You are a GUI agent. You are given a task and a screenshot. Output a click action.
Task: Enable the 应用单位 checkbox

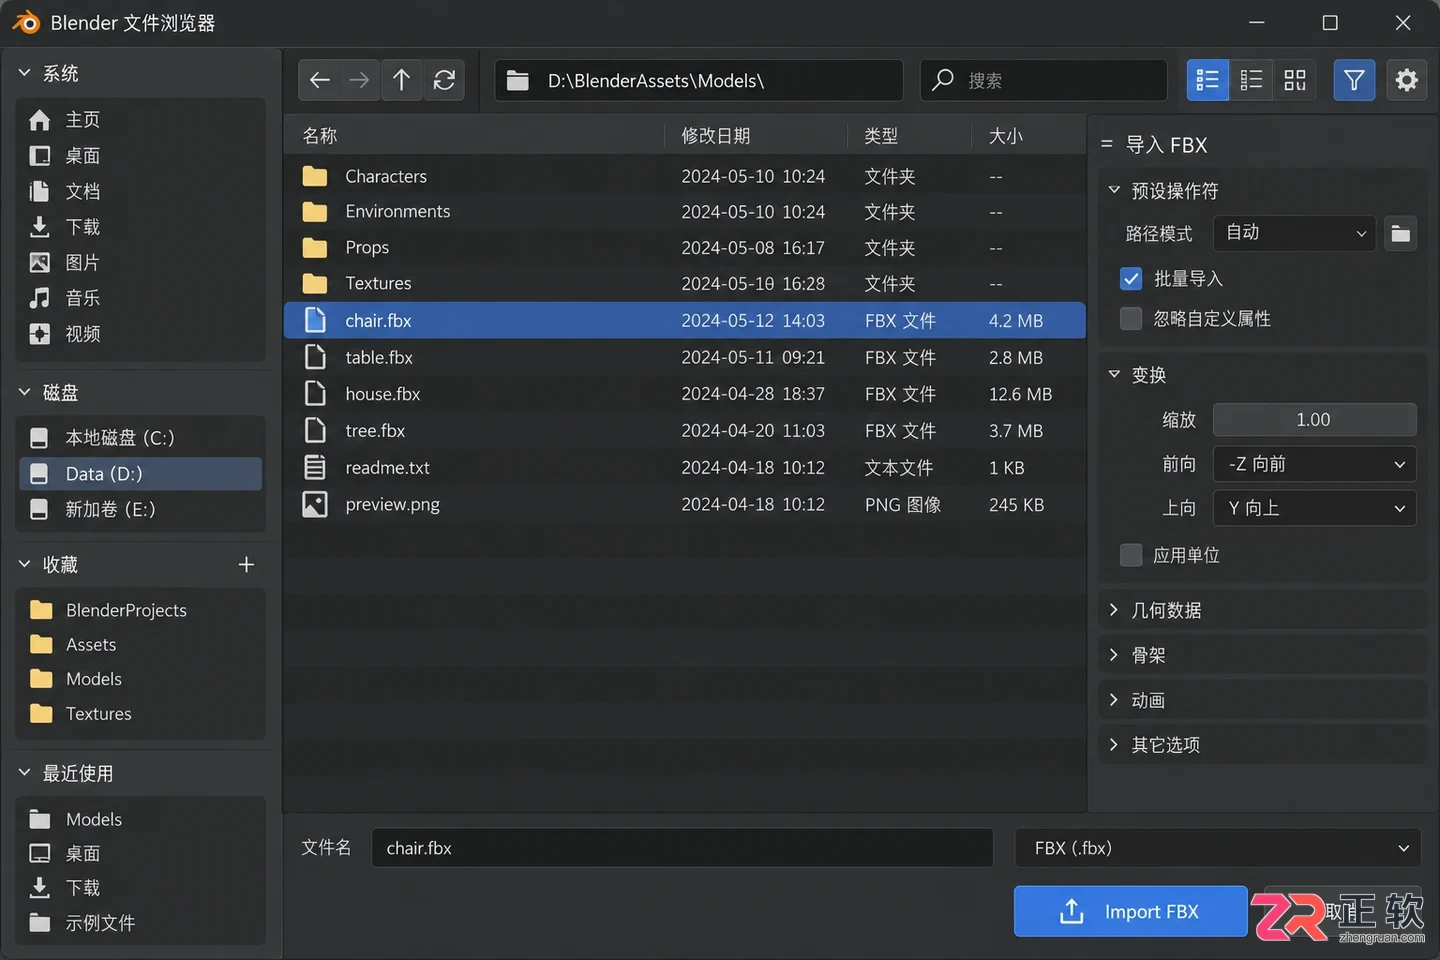coord(1131,555)
